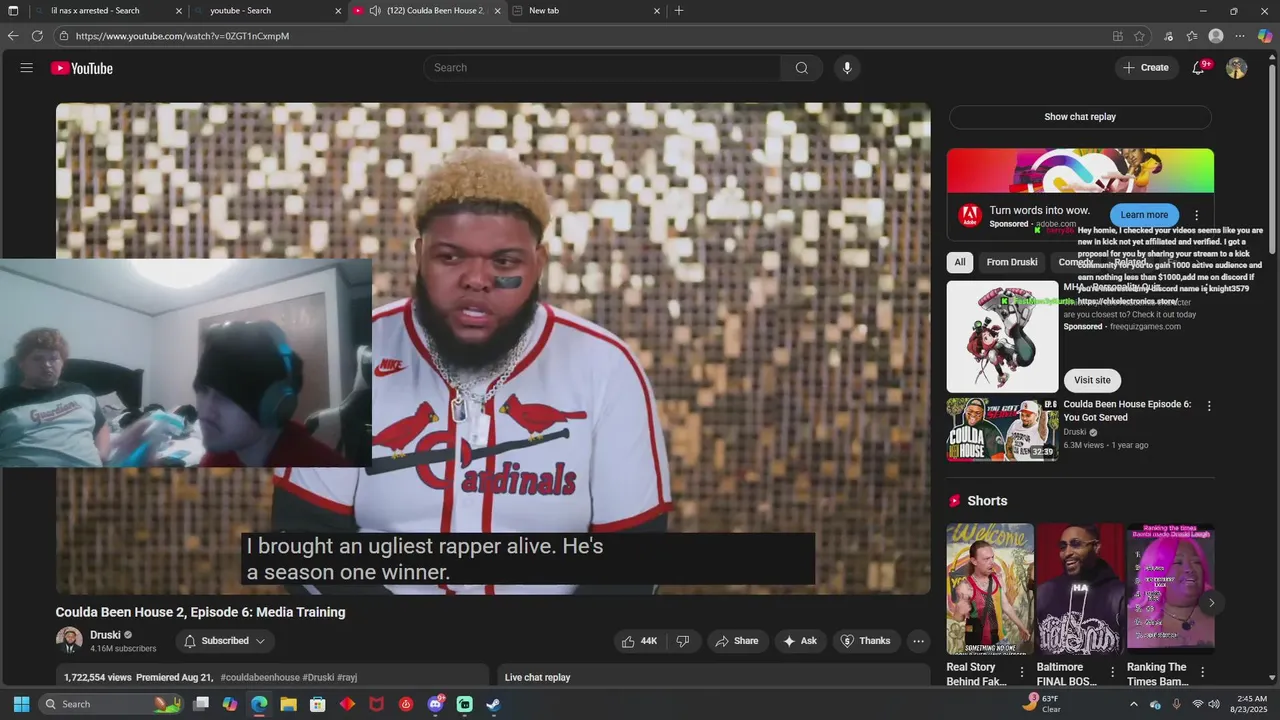Select the 'Comedy' filter chip
Screen dimensions: 1280x720
pos(1075,262)
